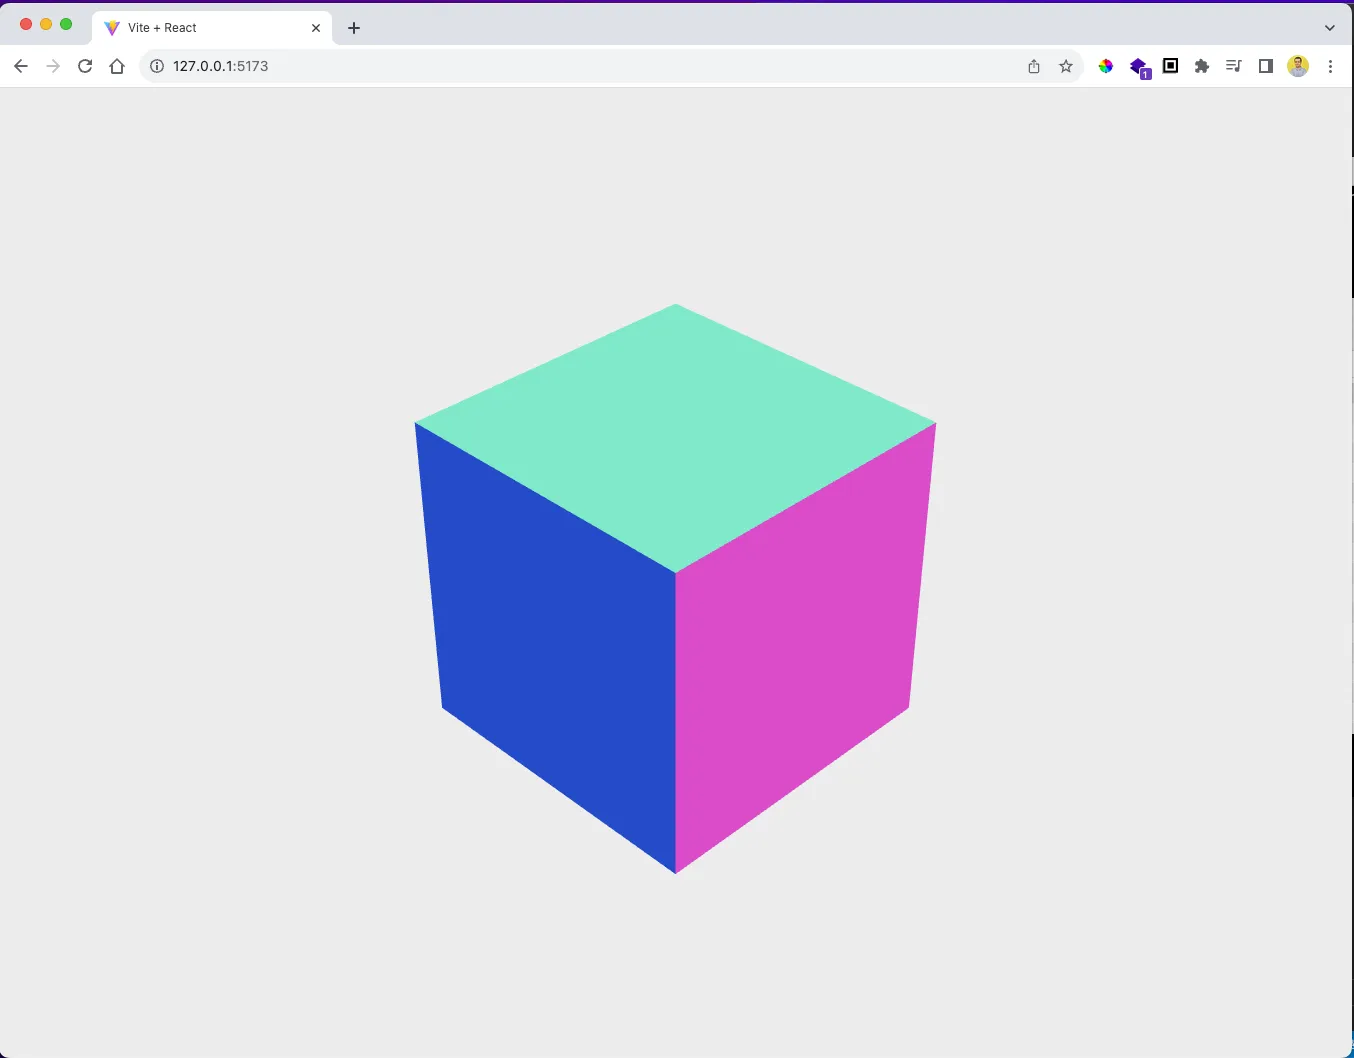
Task: Open the rainbow color wheel extension
Action: [x=1106, y=66]
